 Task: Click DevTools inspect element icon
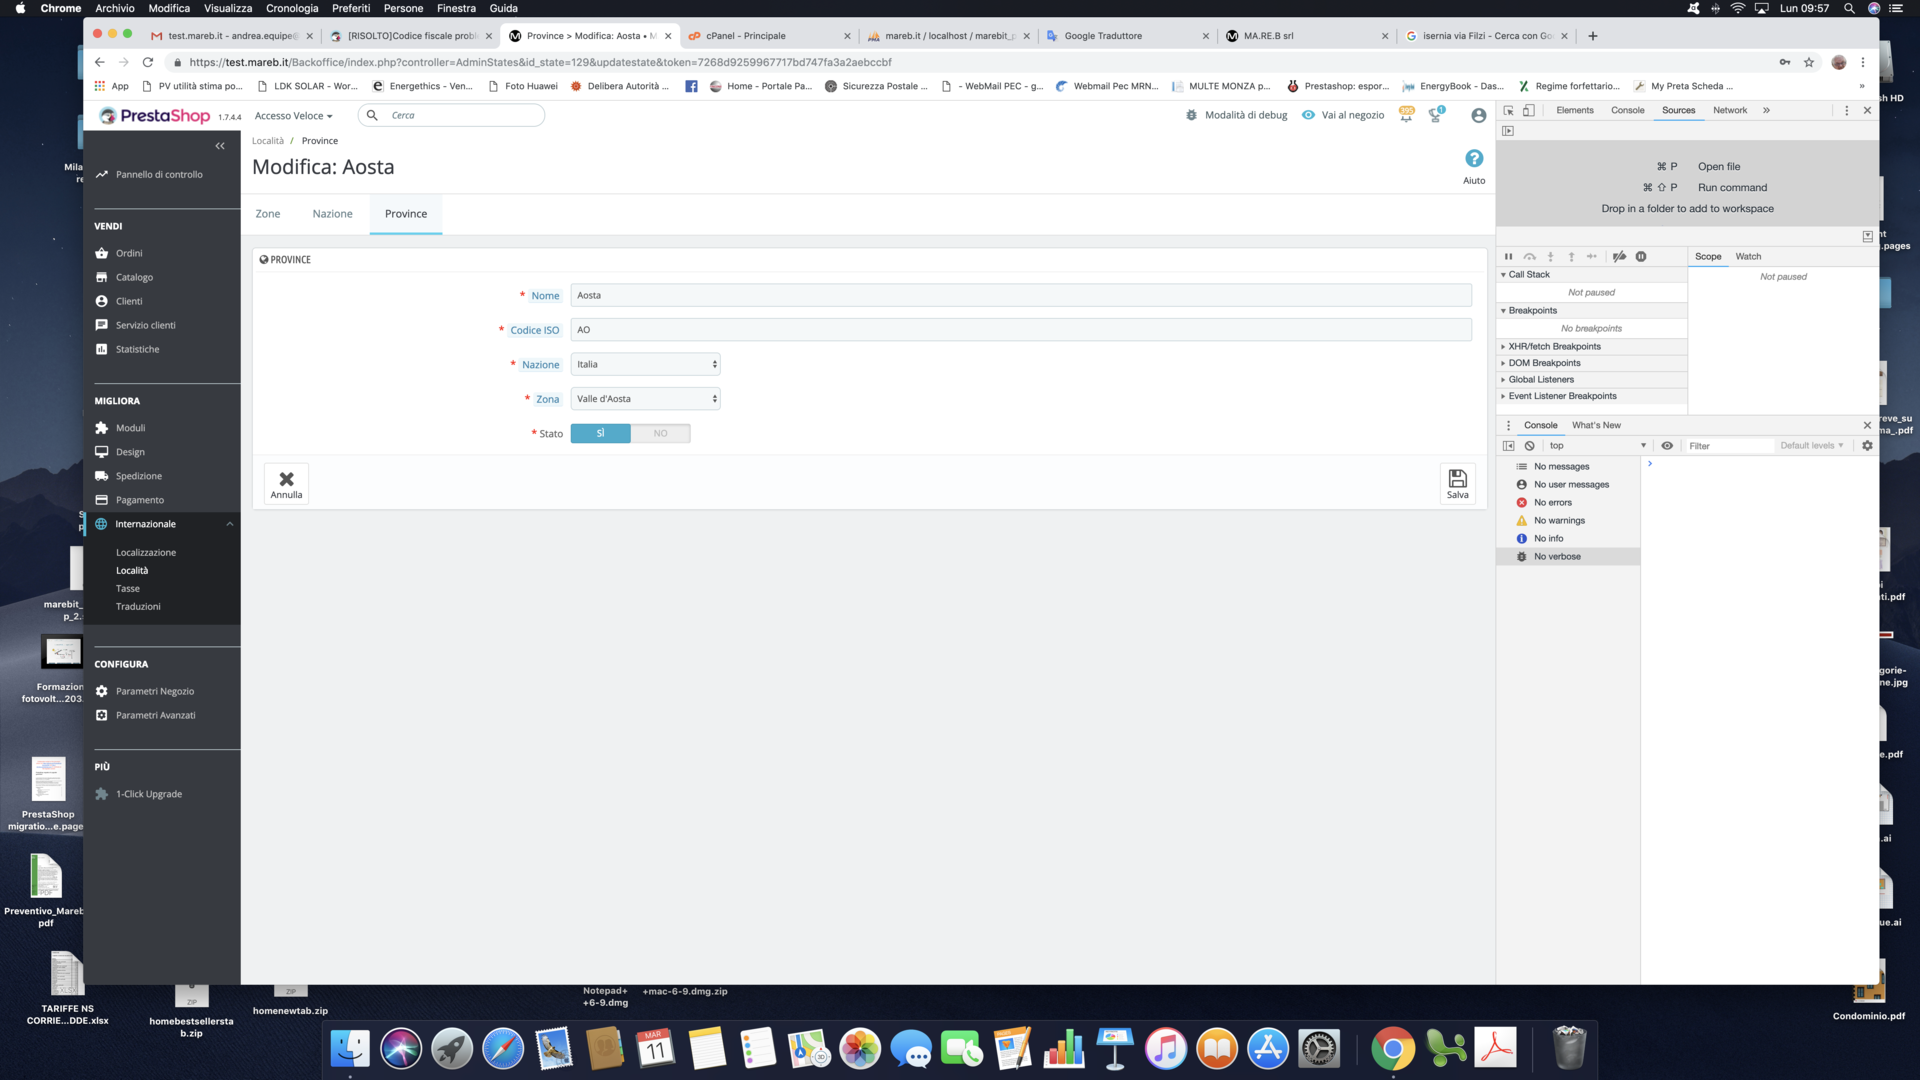click(1508, 110)
